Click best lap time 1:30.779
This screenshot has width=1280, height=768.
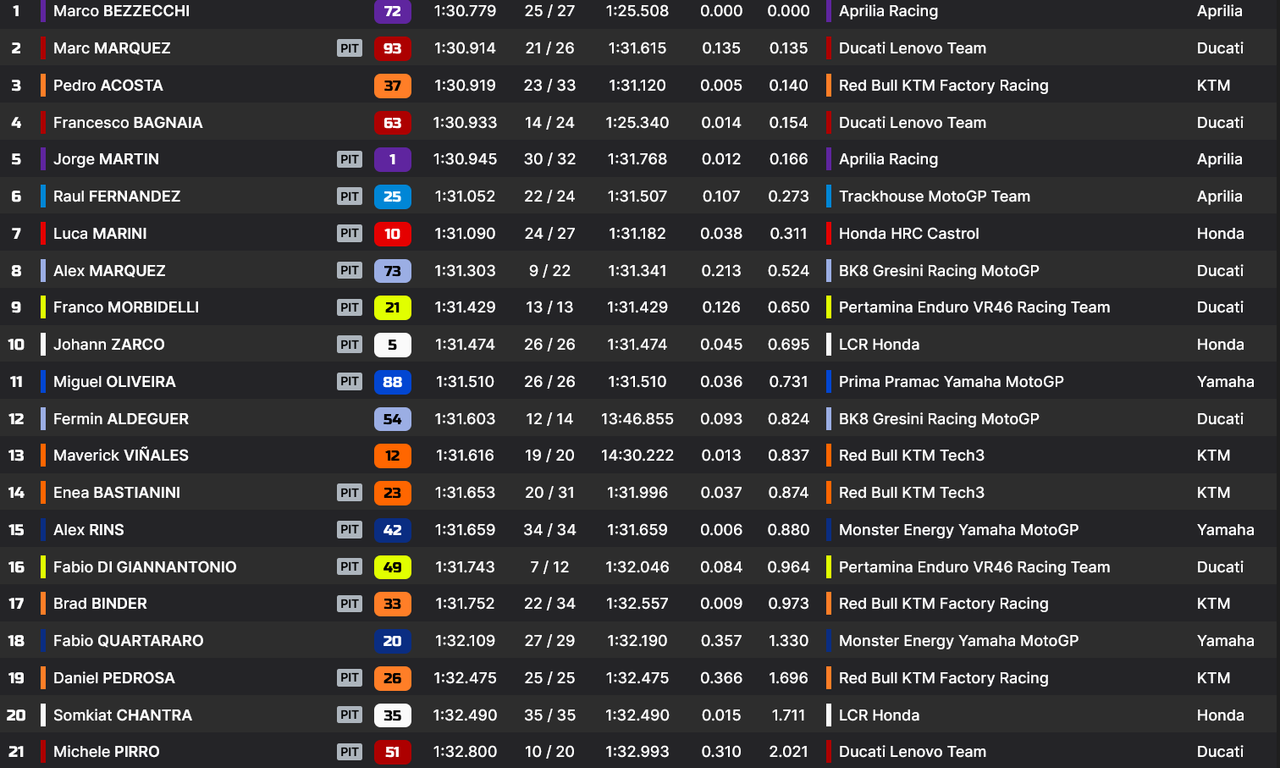pyautogui.click(x=464, y=11)
